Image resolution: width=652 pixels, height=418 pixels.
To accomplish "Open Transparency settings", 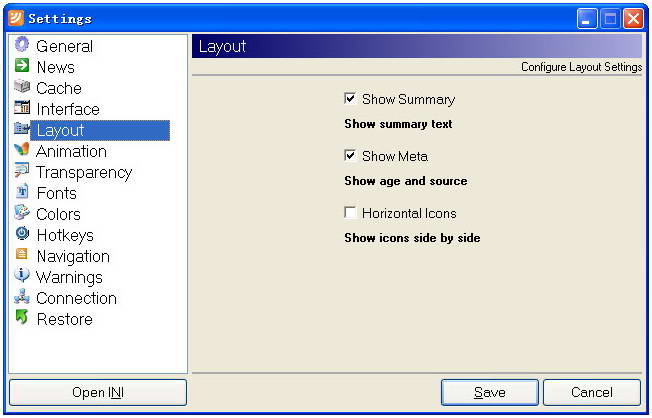I will [x=84, y=172].
